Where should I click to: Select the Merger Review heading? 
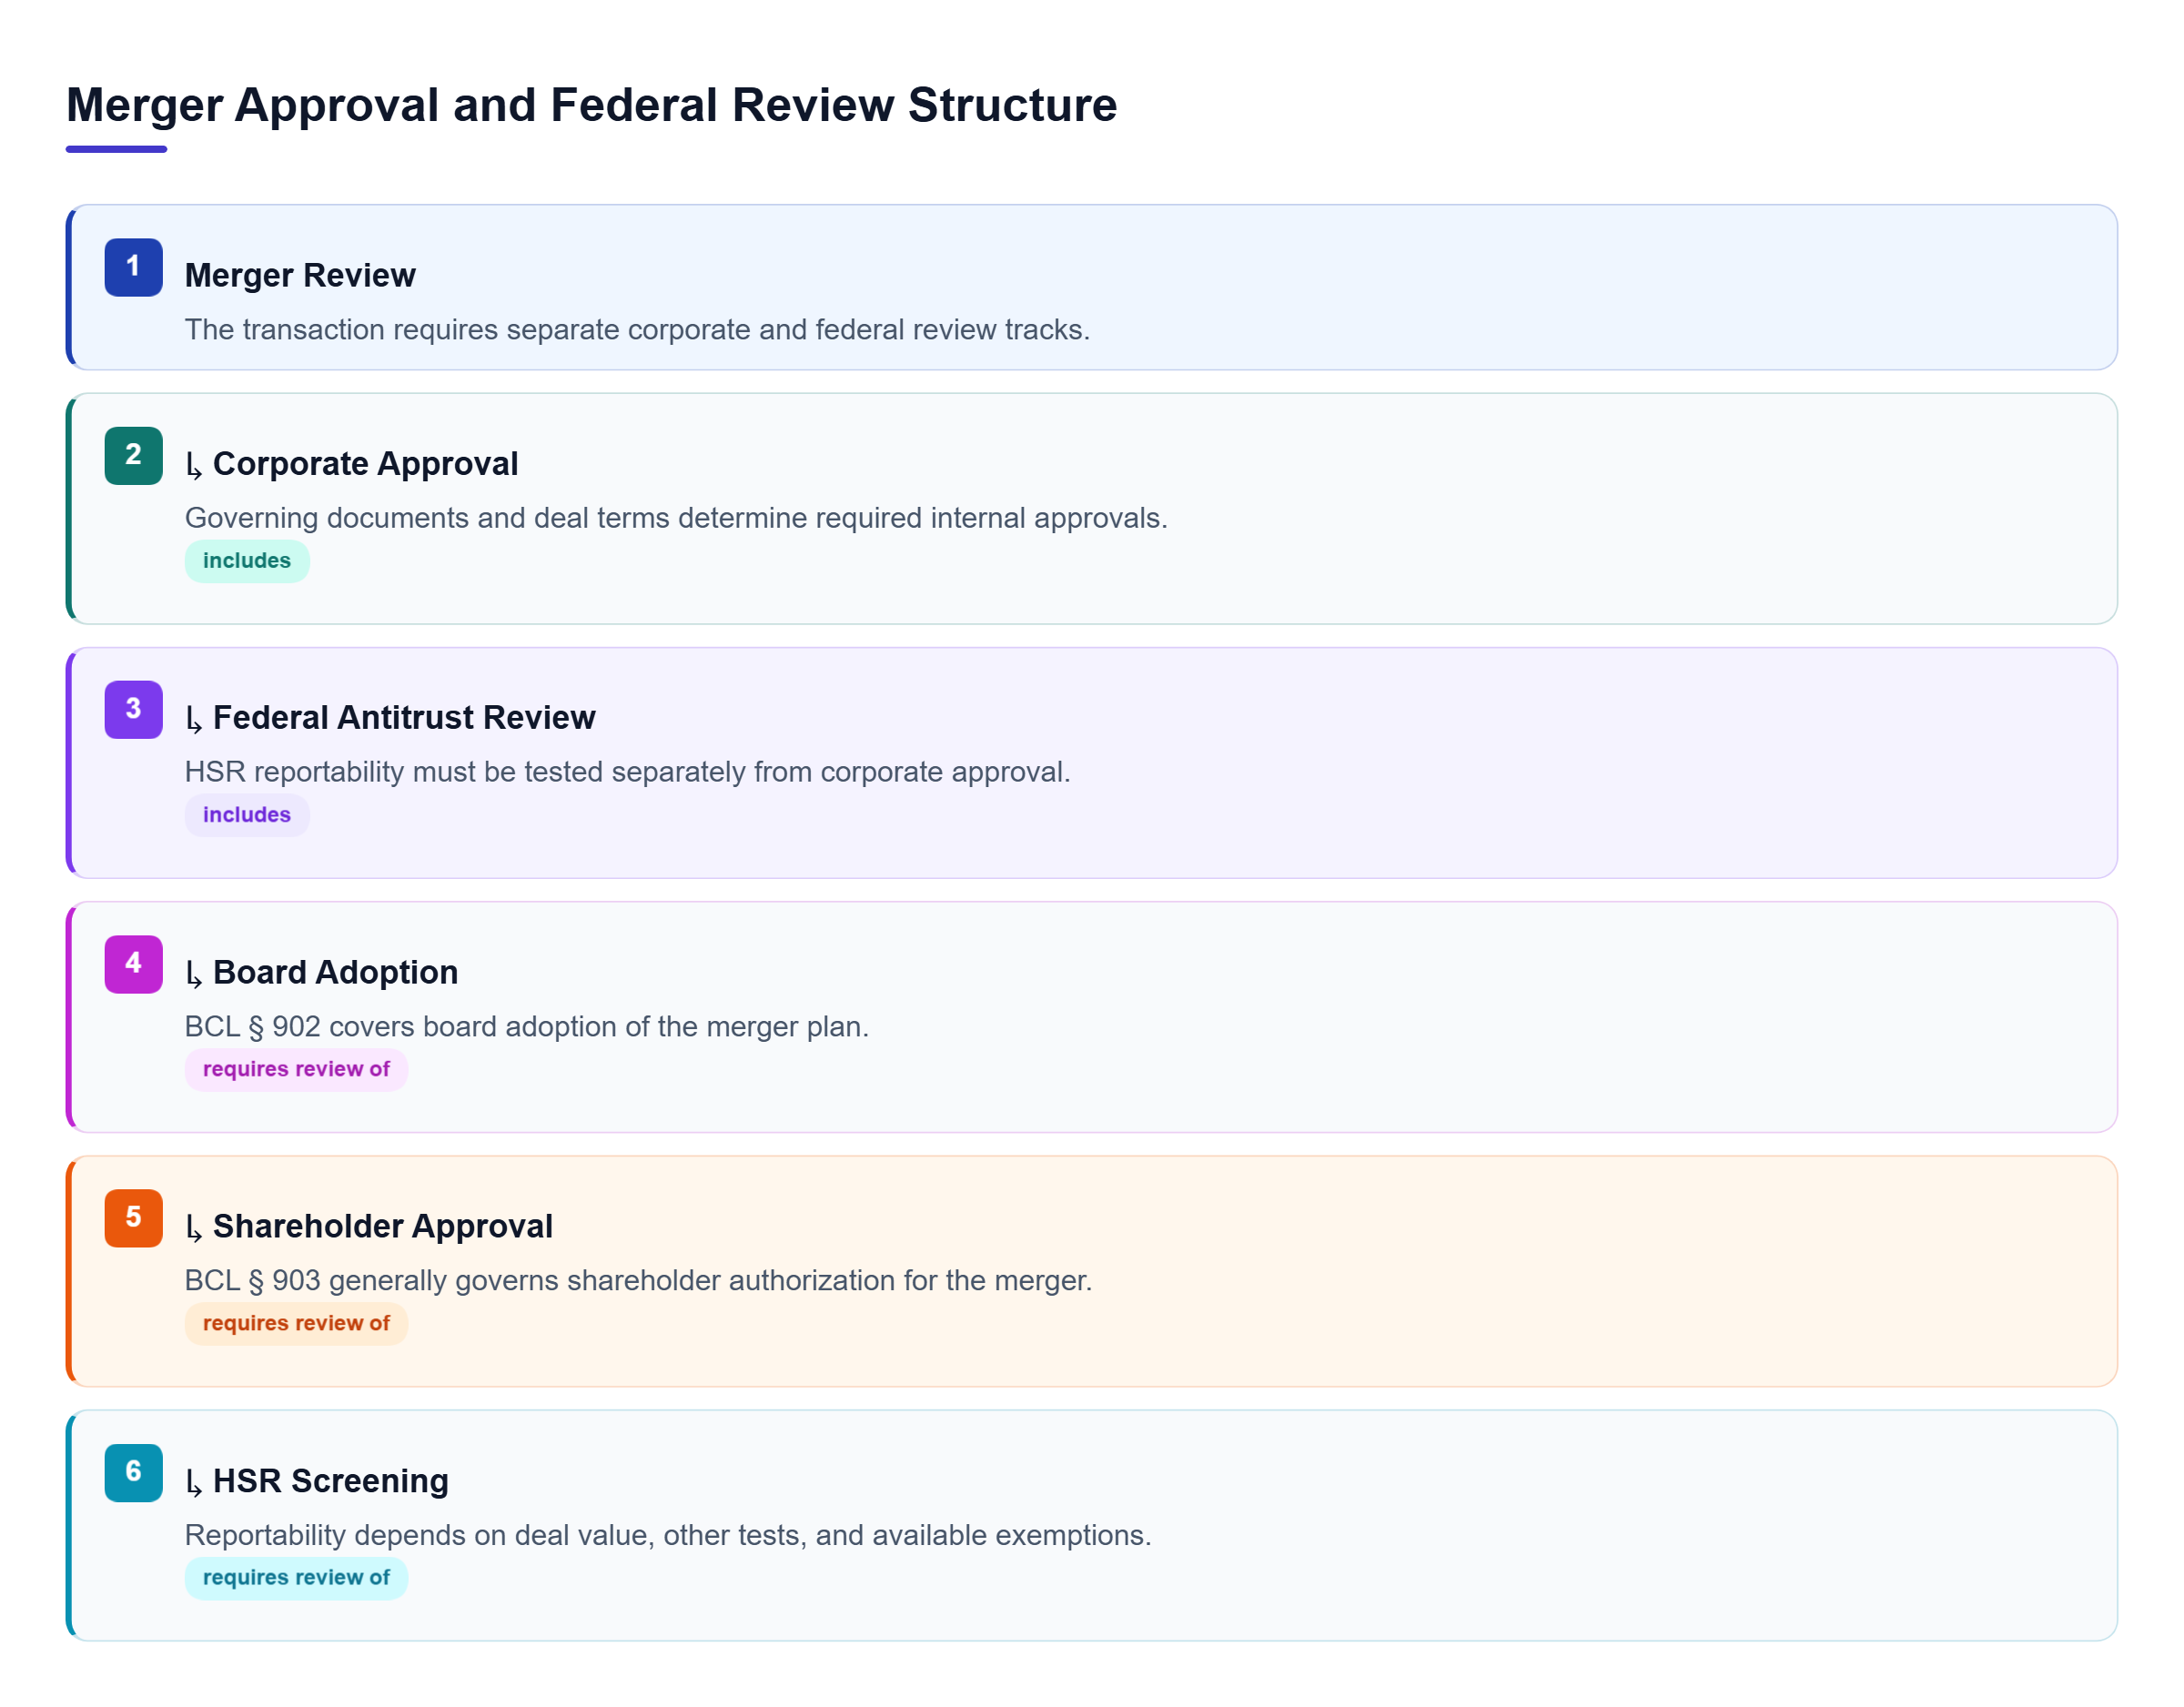[300, 275]
